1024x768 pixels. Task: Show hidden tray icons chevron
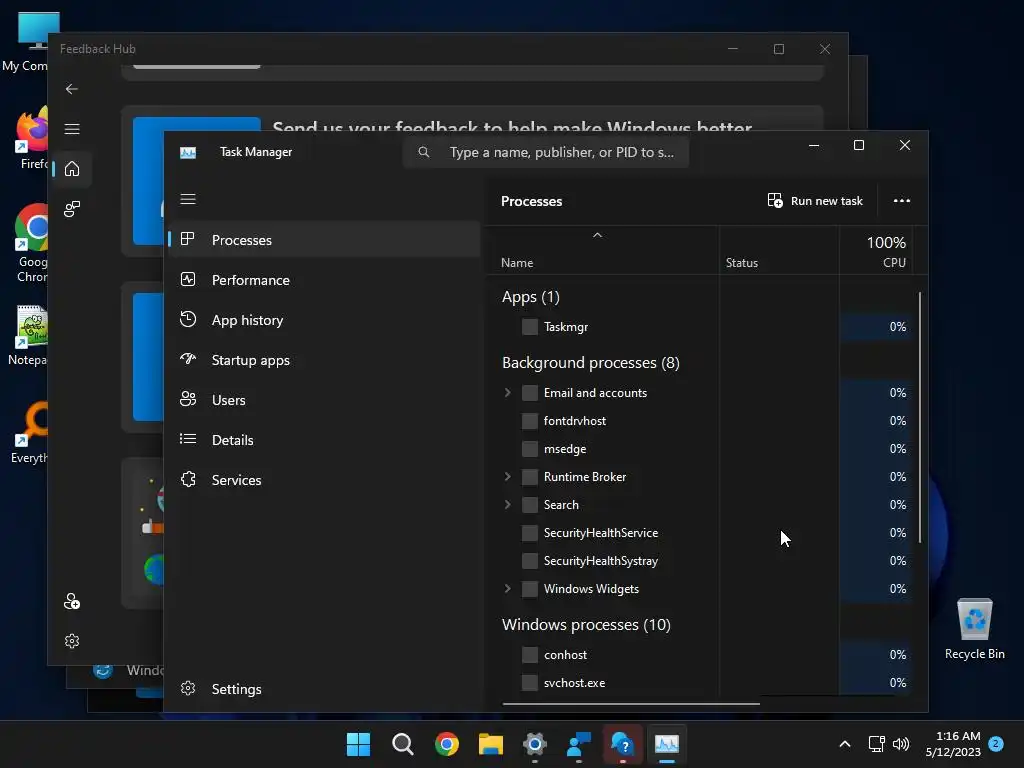tap(844, 744)
